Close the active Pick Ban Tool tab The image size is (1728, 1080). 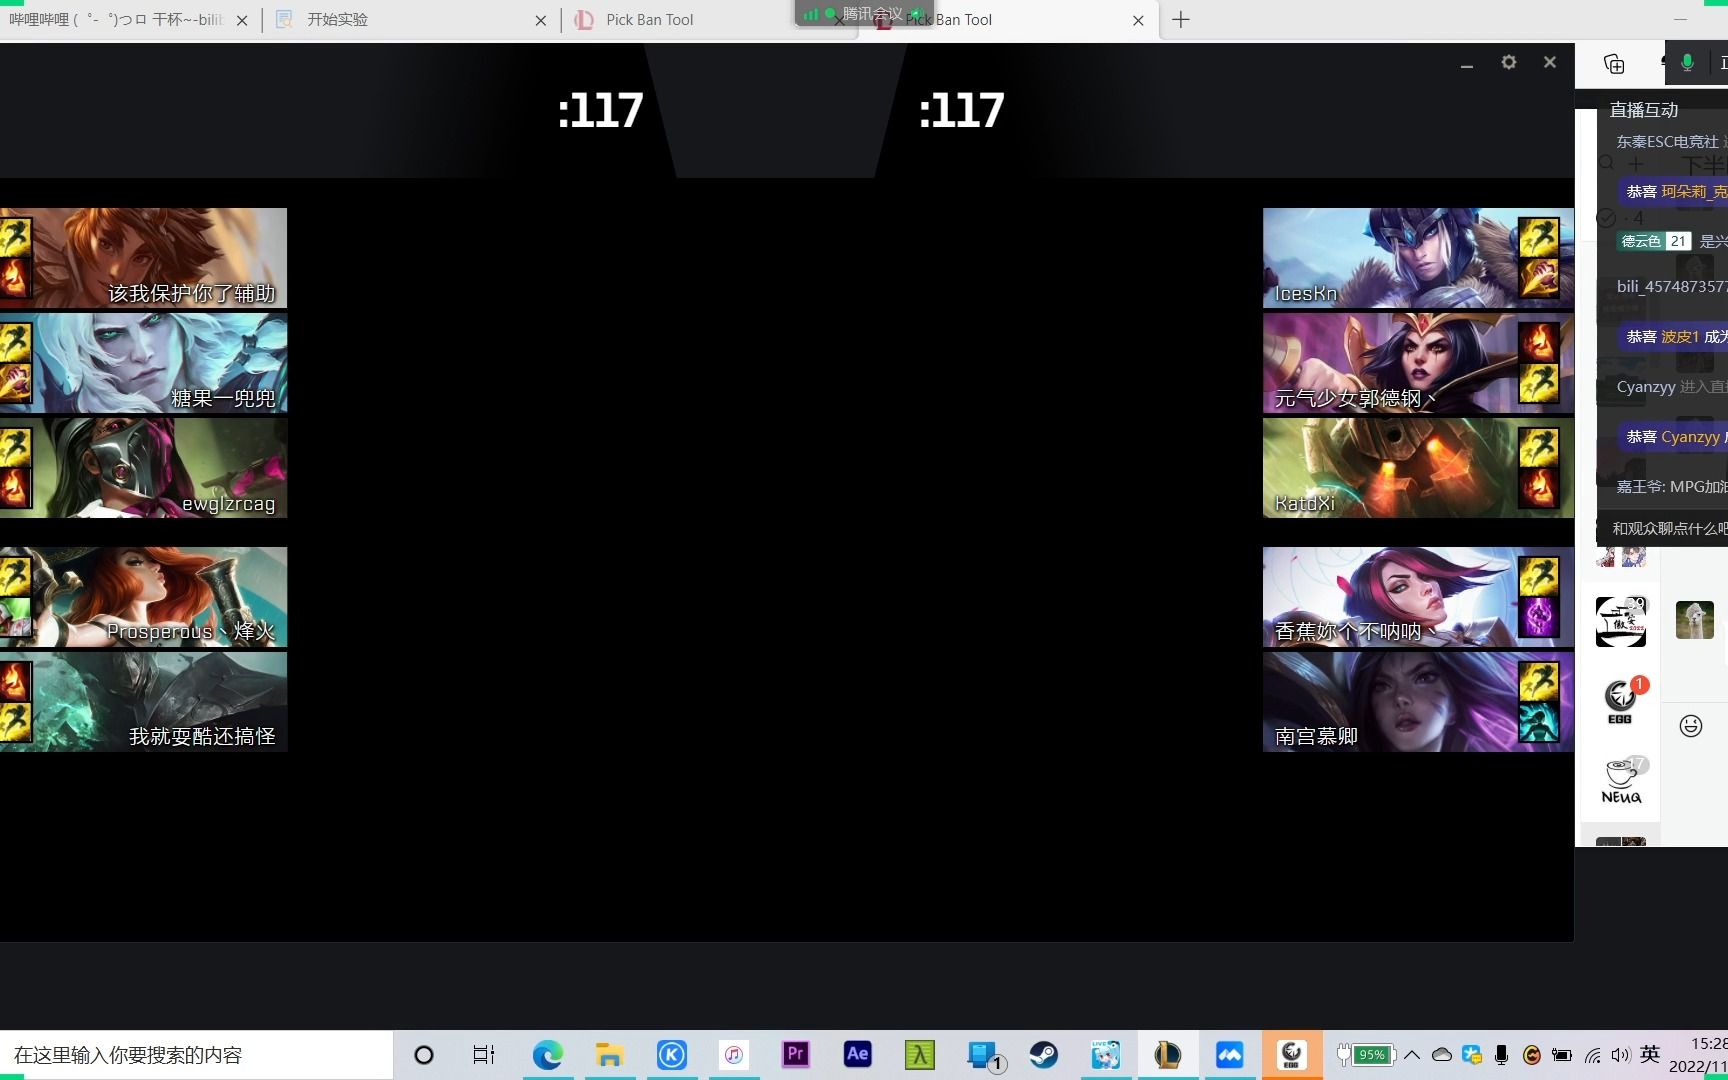[x=1138, y=20]
